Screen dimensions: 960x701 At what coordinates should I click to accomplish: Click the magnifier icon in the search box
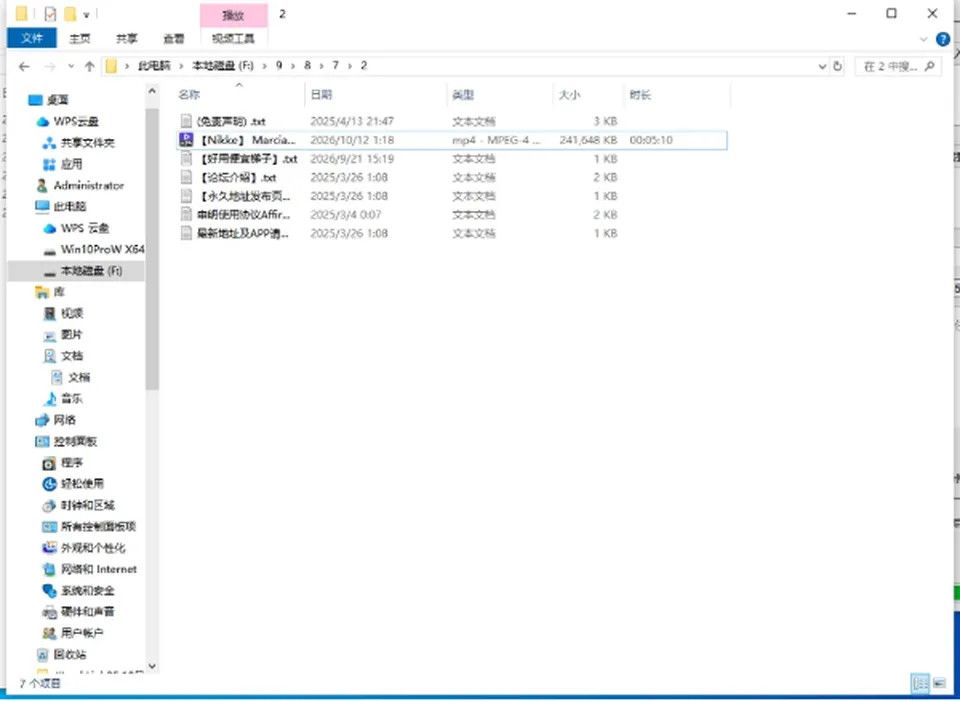tap(929, 66)
